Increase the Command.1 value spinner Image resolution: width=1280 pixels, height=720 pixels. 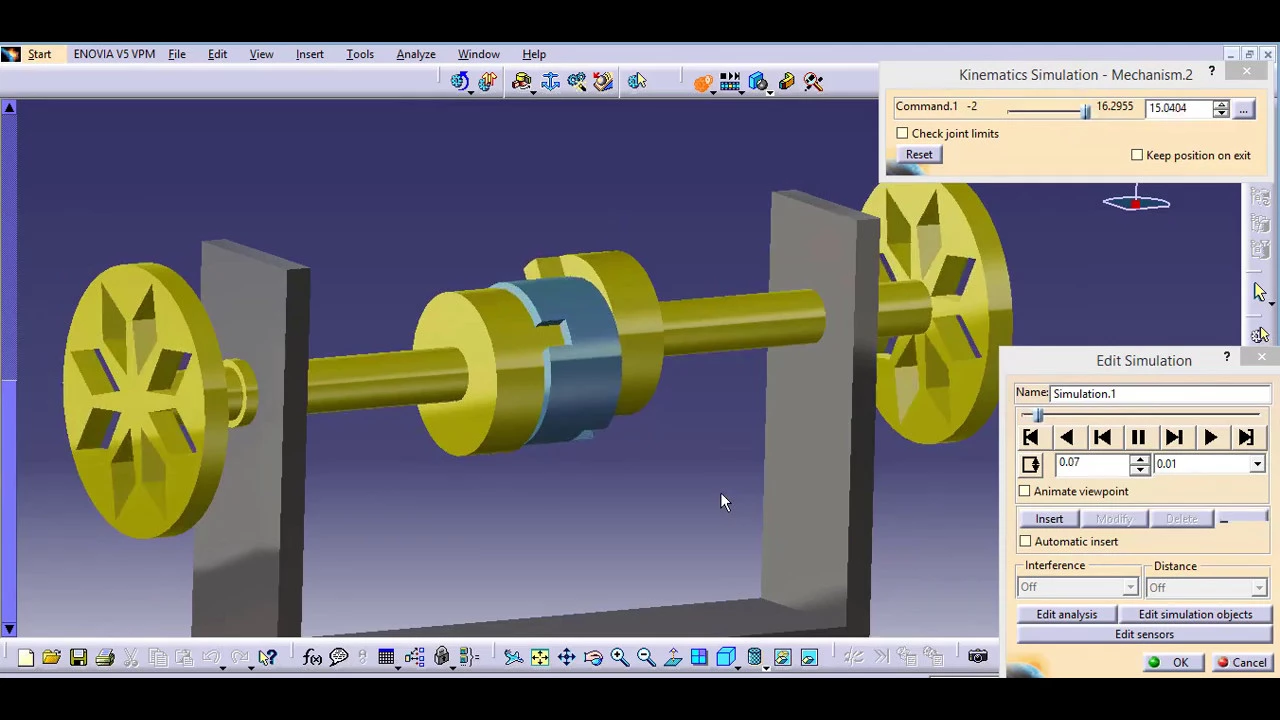(x=1221, y=103)
